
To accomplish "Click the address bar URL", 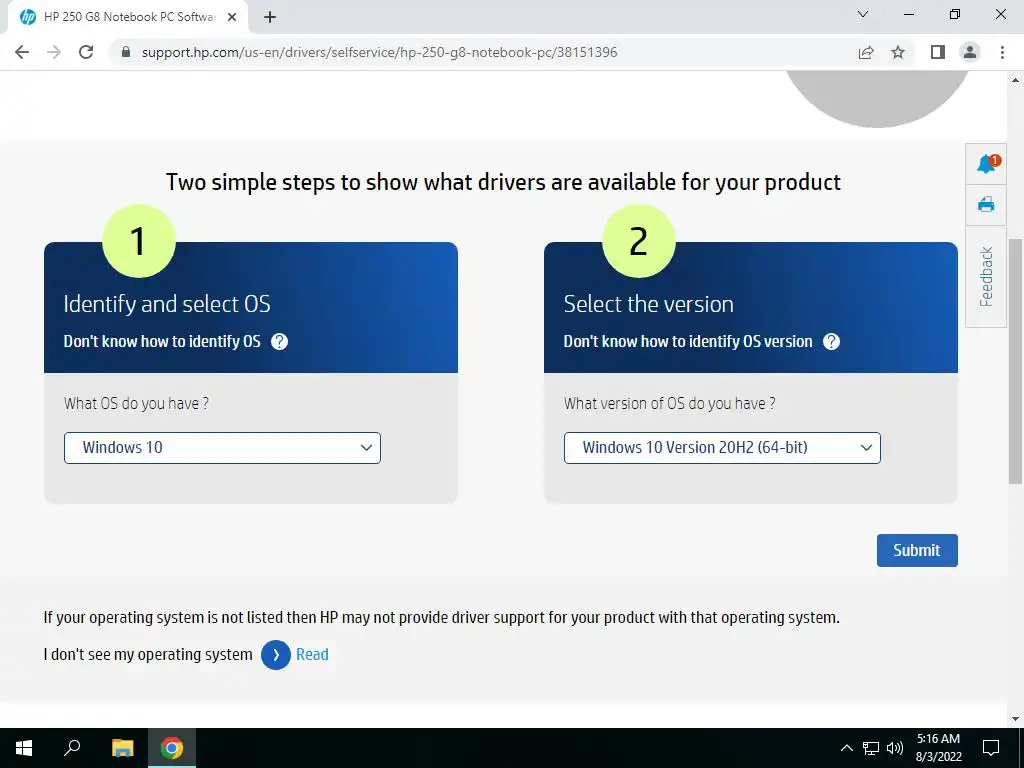I will pyautogui.click(x=379, y=52).
